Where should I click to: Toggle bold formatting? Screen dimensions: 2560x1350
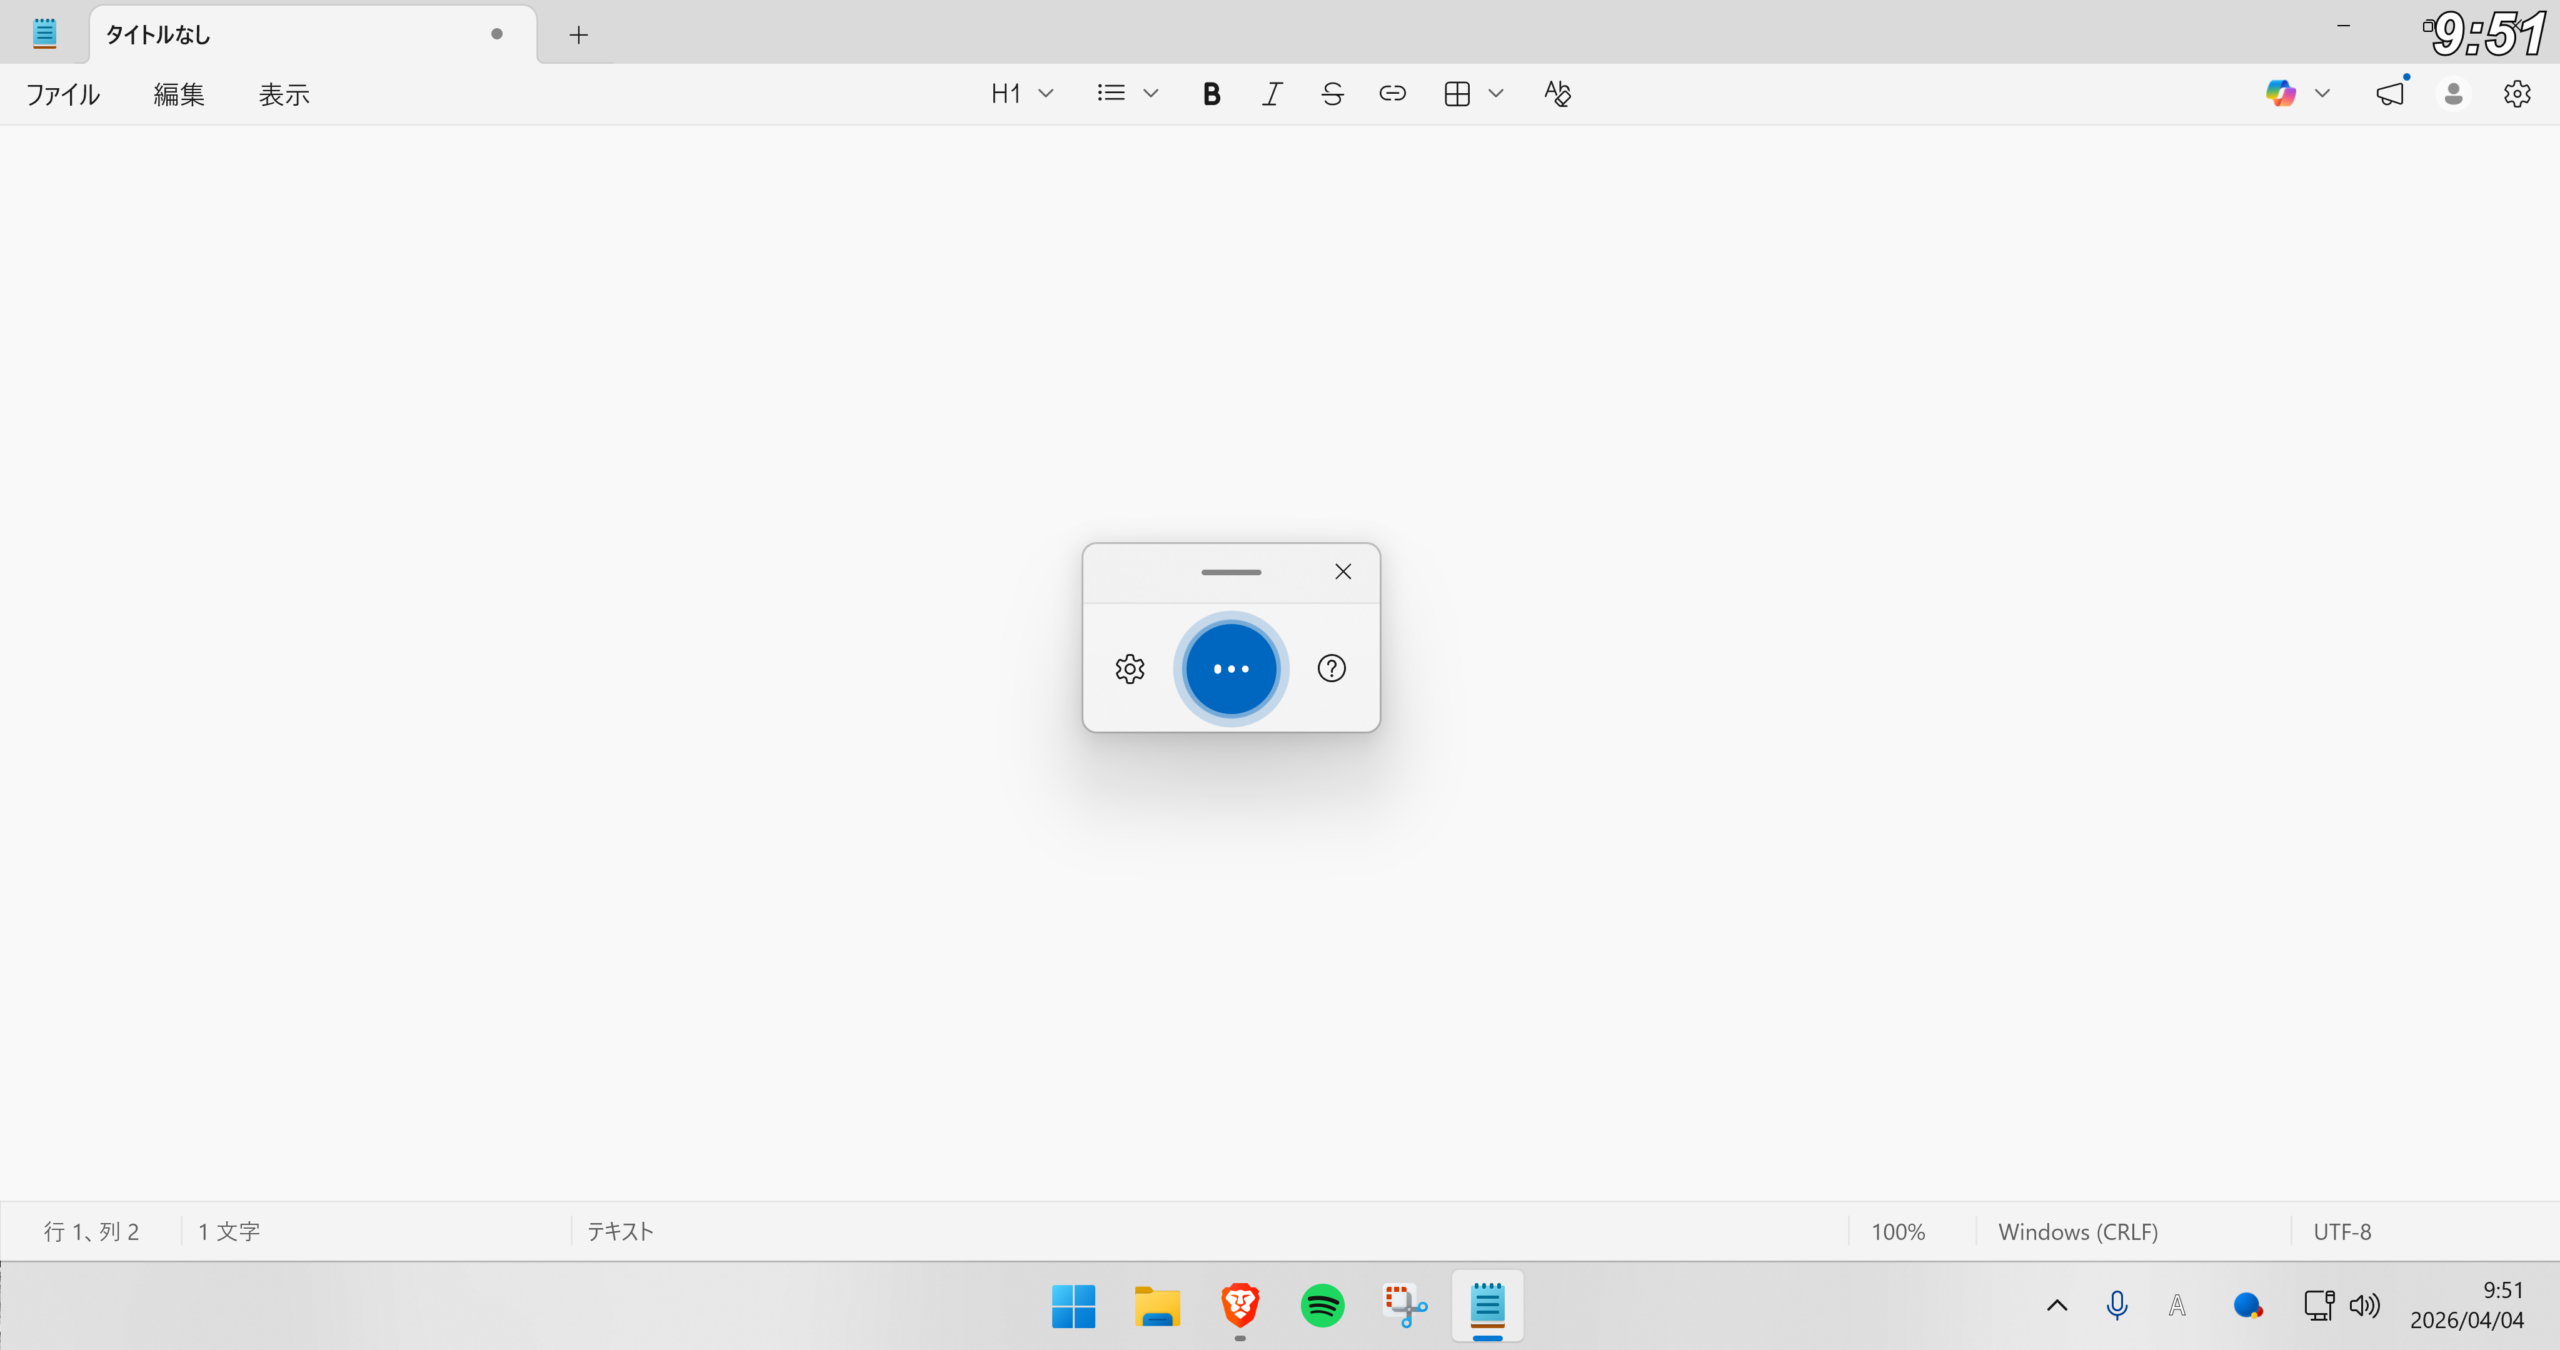pos(1211,94)
